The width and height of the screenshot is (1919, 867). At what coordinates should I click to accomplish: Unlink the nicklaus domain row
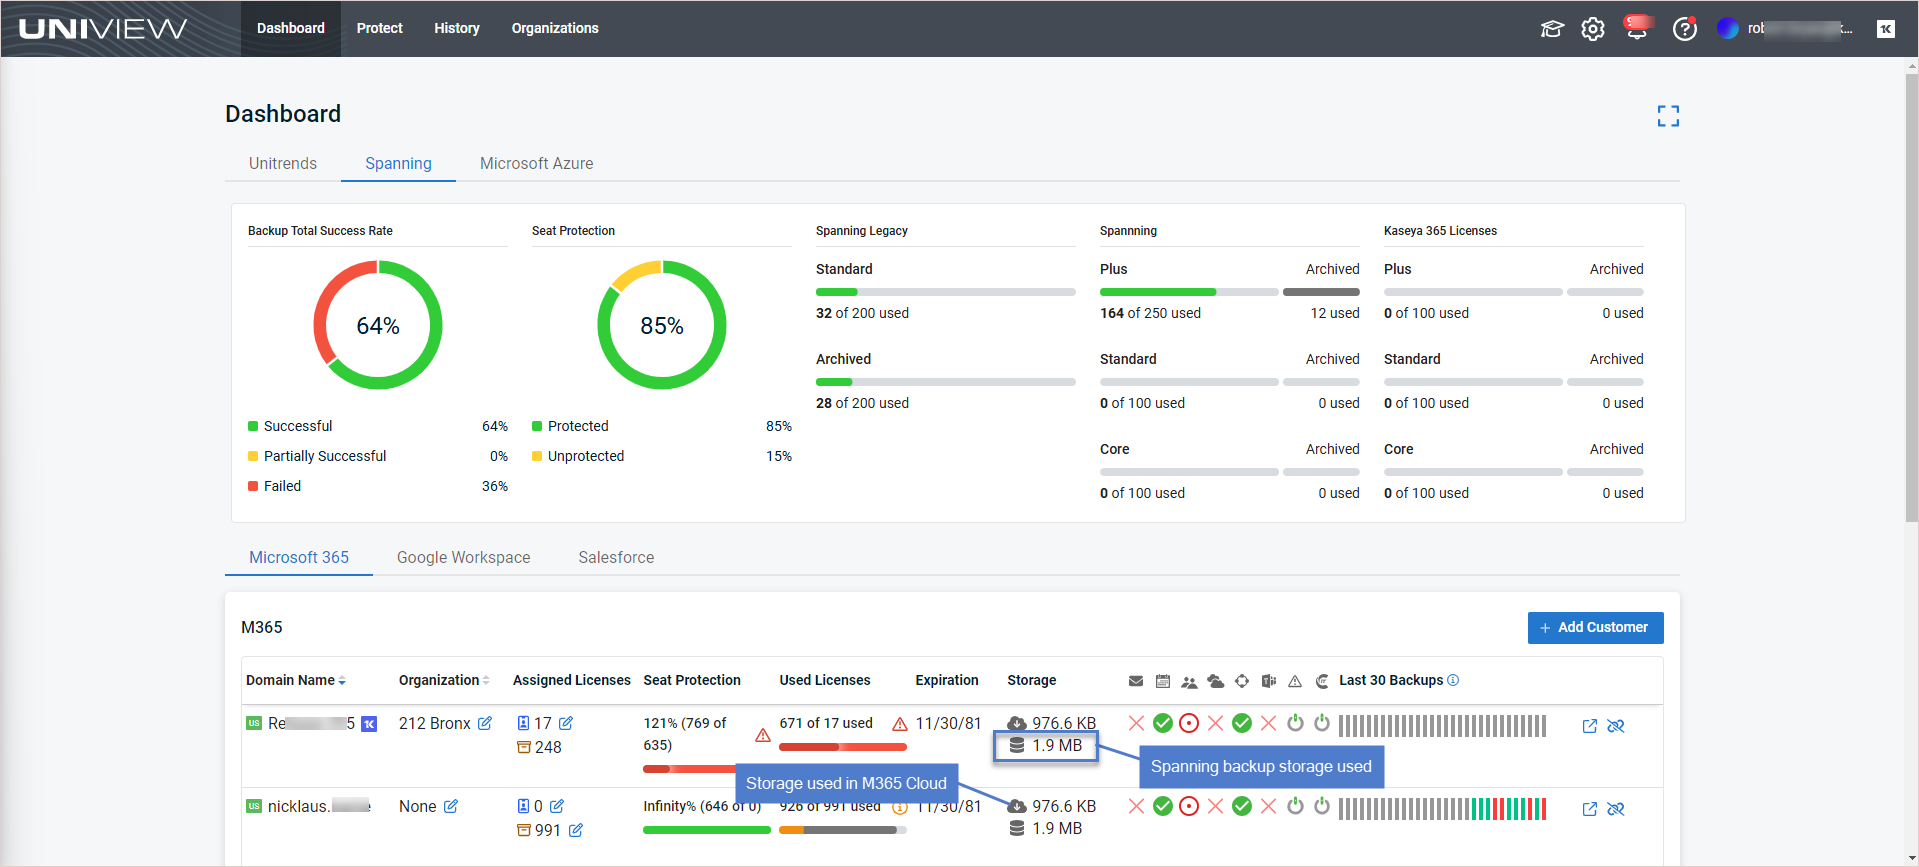(x=1615, y=809)
